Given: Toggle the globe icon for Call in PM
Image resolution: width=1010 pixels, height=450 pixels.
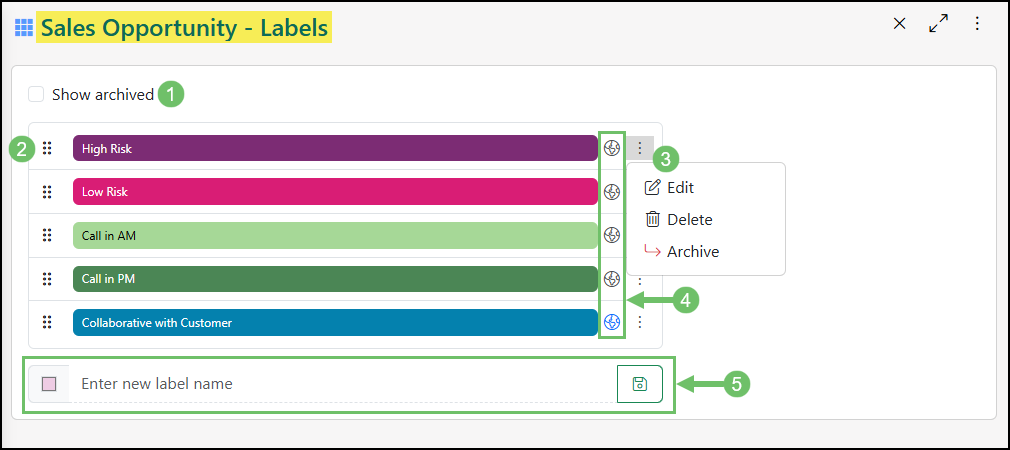Looking at the screenshot, I should click(x=612, y=279).
